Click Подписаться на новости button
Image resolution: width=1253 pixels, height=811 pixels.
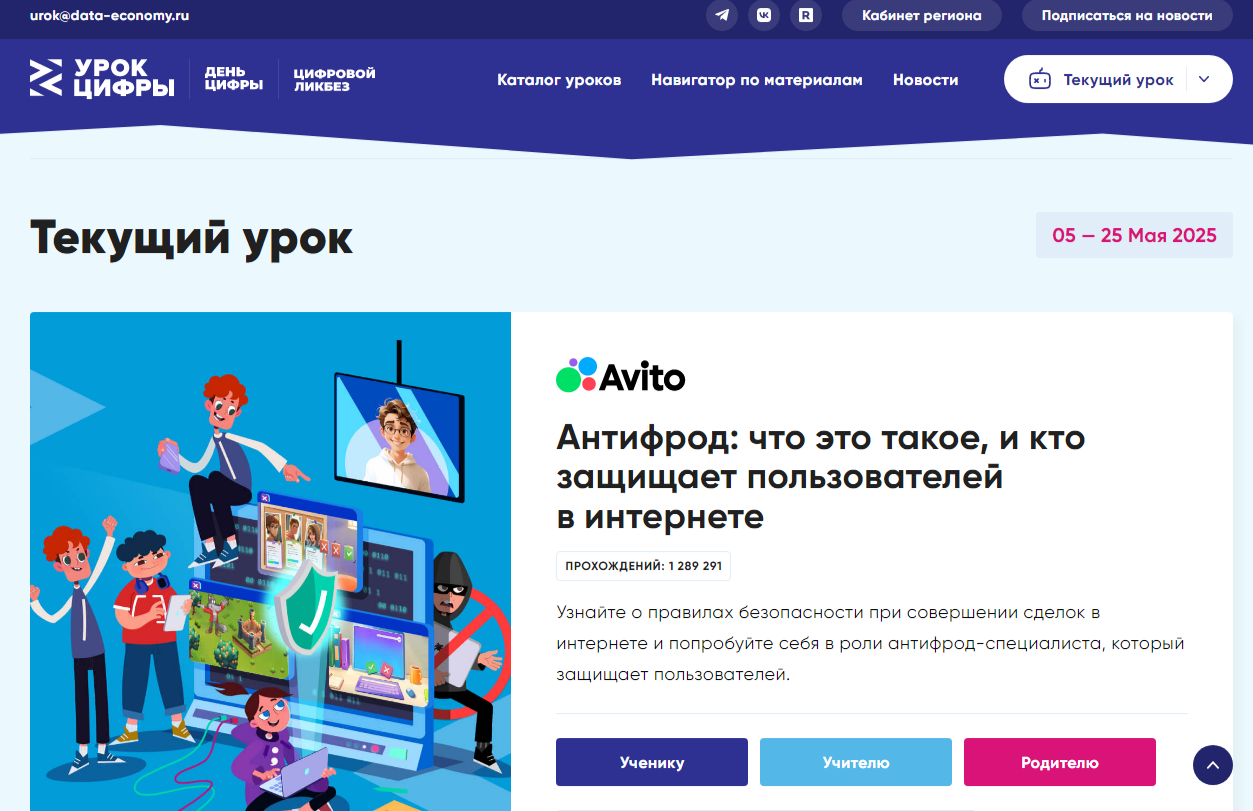1127,16
